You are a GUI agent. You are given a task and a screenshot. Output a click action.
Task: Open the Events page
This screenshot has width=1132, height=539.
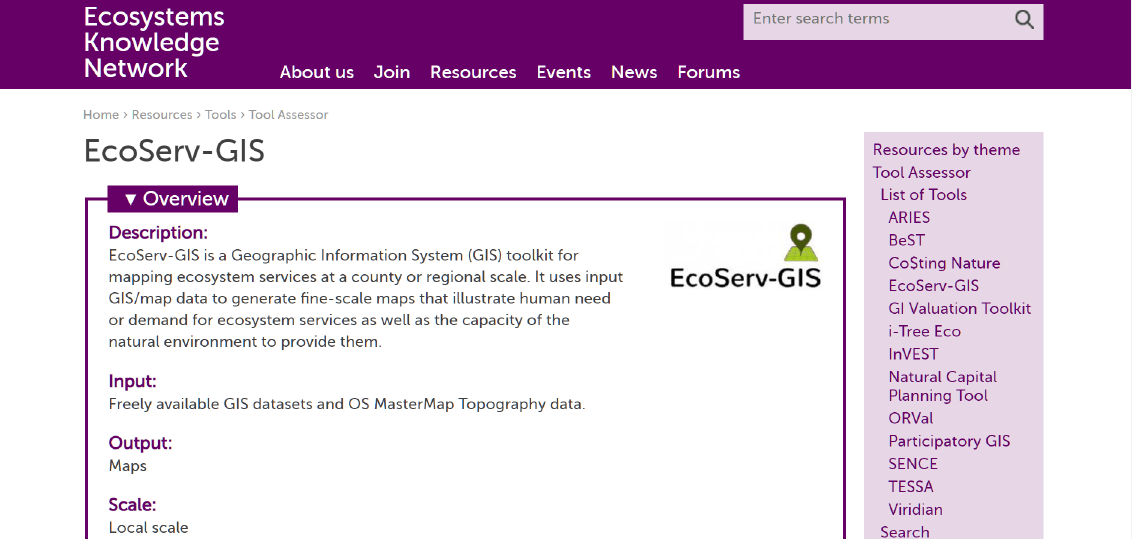[x=563, y=72]
